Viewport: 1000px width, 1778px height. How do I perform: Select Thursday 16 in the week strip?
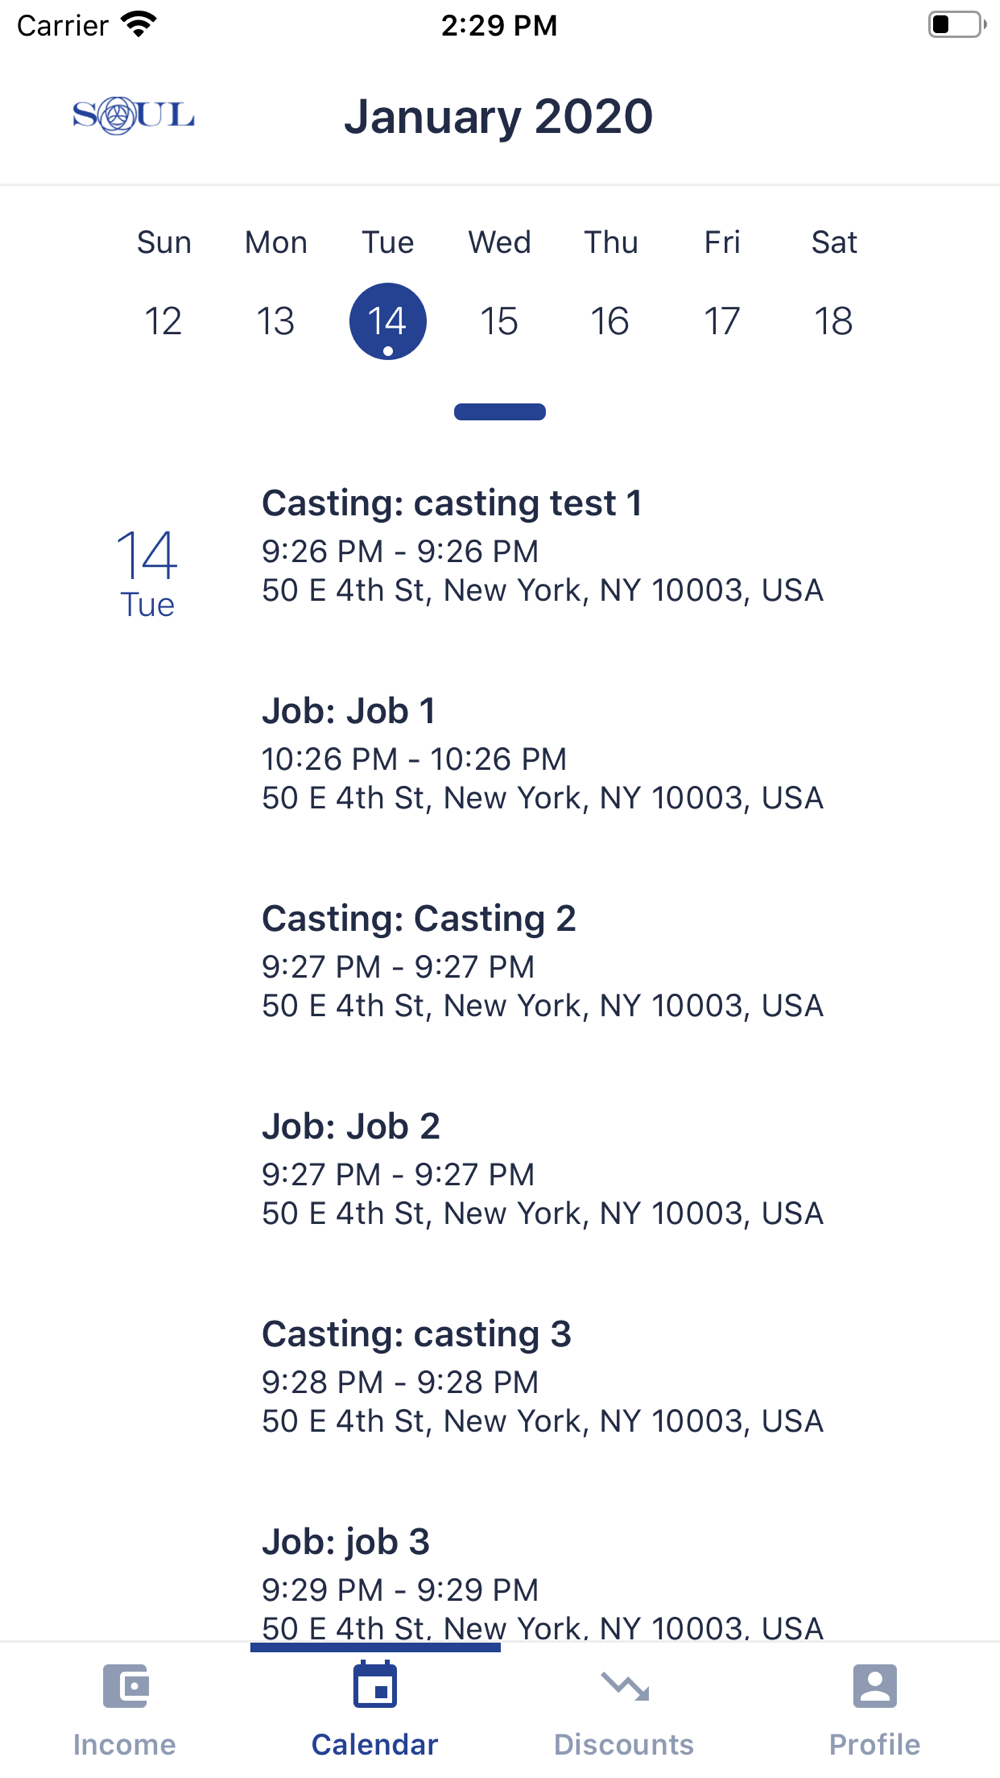[610, 321]
